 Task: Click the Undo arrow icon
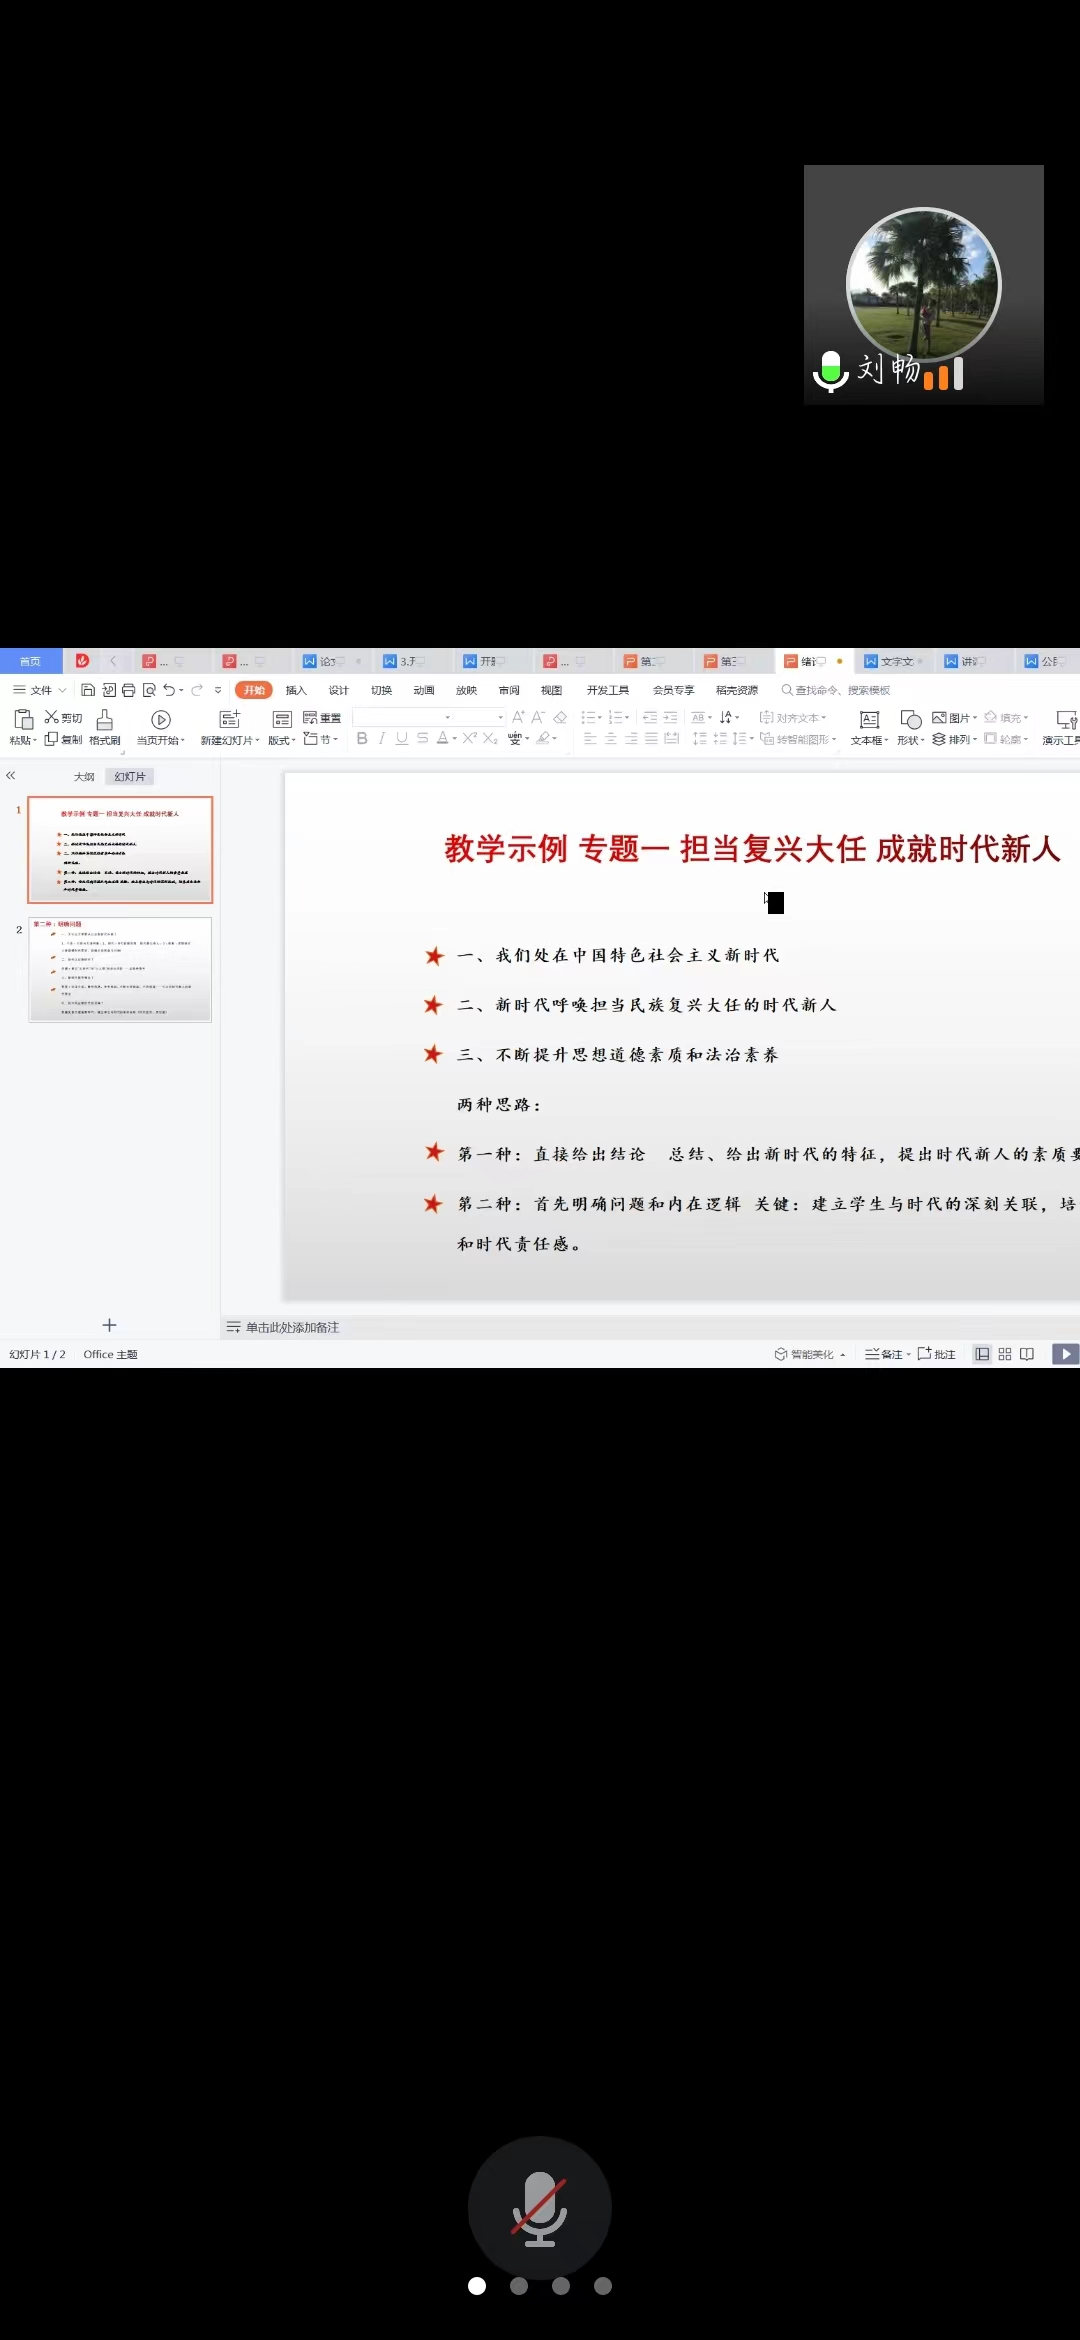[169, 690]
